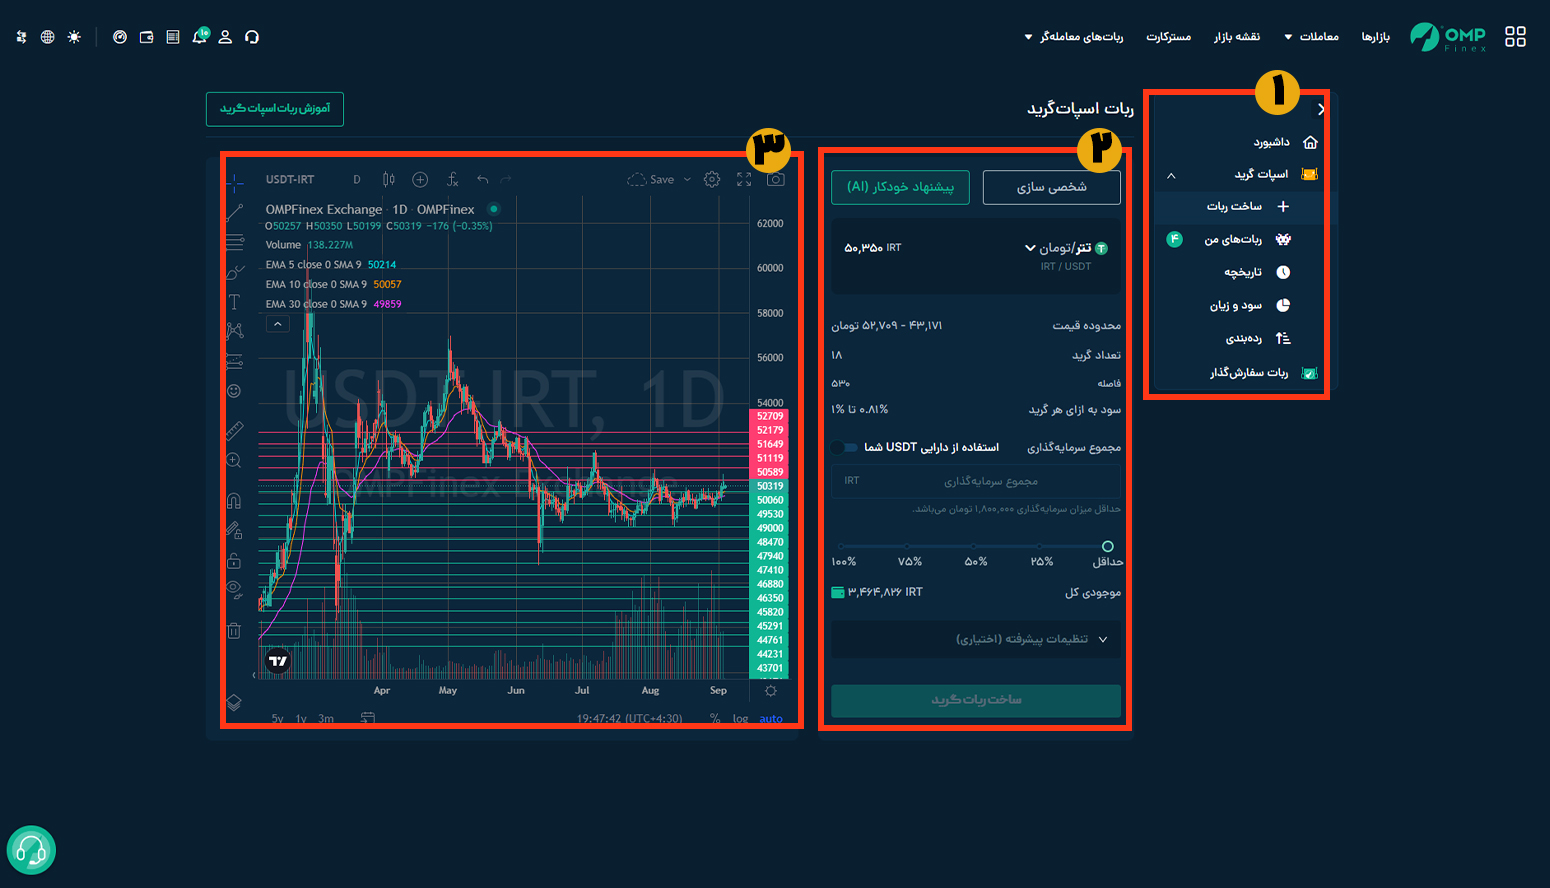Open the مسترکارت menu item
Screen dimensions: 1550x888
(x=1168, y=37)
